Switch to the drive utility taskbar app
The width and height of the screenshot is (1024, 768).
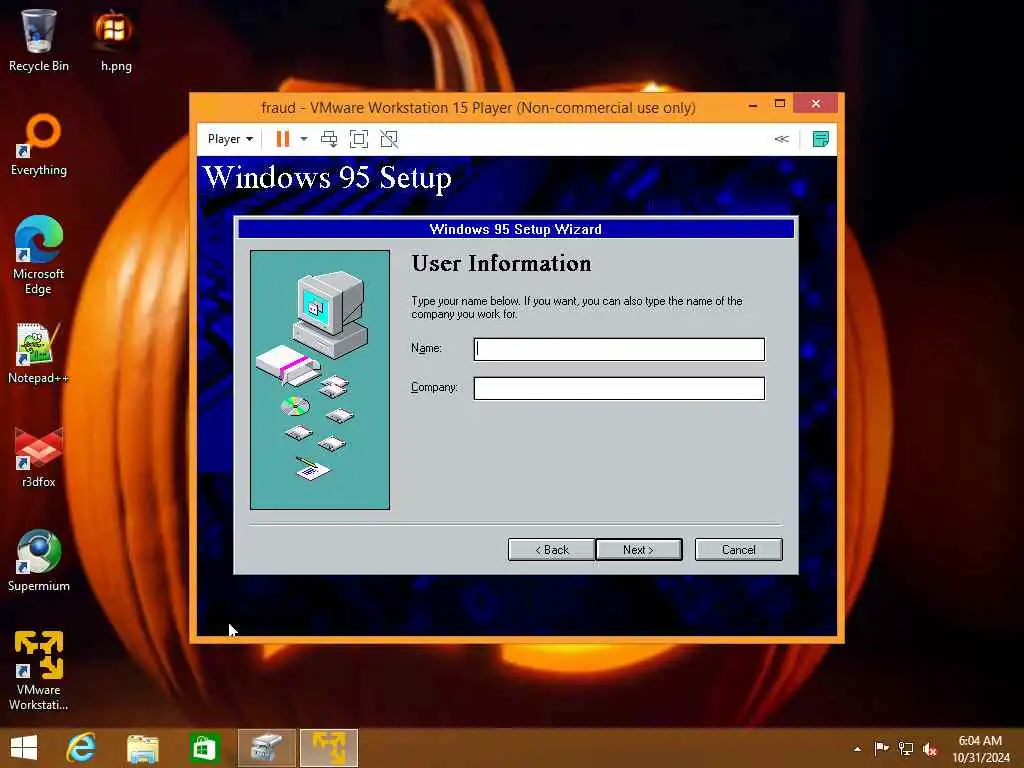tap(266, 748)
